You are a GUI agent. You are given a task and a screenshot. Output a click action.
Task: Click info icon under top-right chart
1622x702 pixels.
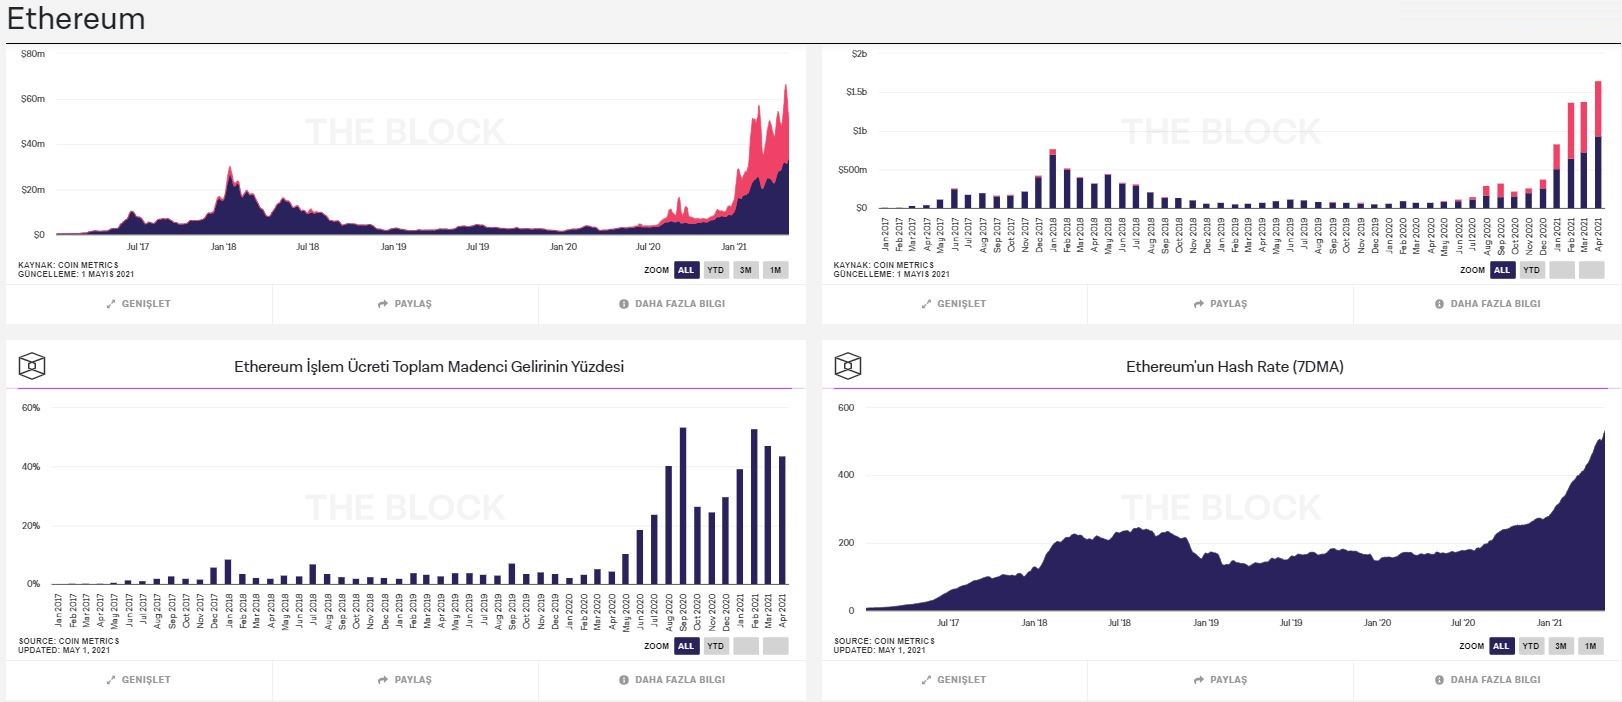point(1440,304)
